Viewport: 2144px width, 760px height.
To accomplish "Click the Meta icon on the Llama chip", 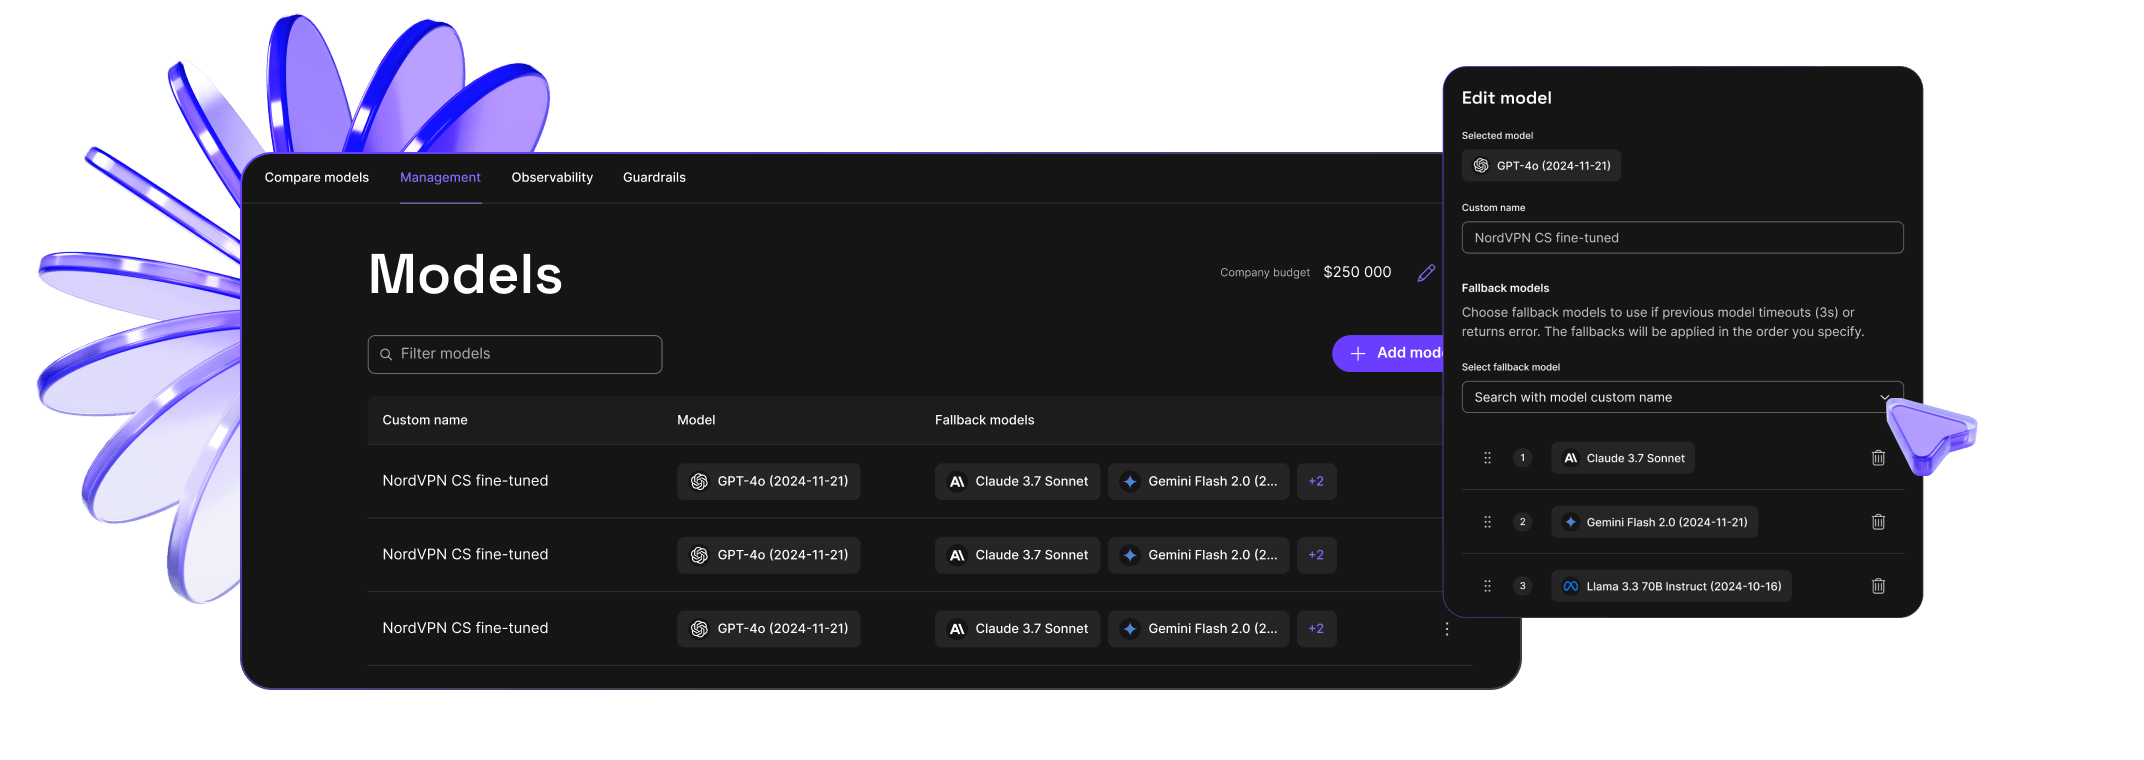I will [1570, 586].
